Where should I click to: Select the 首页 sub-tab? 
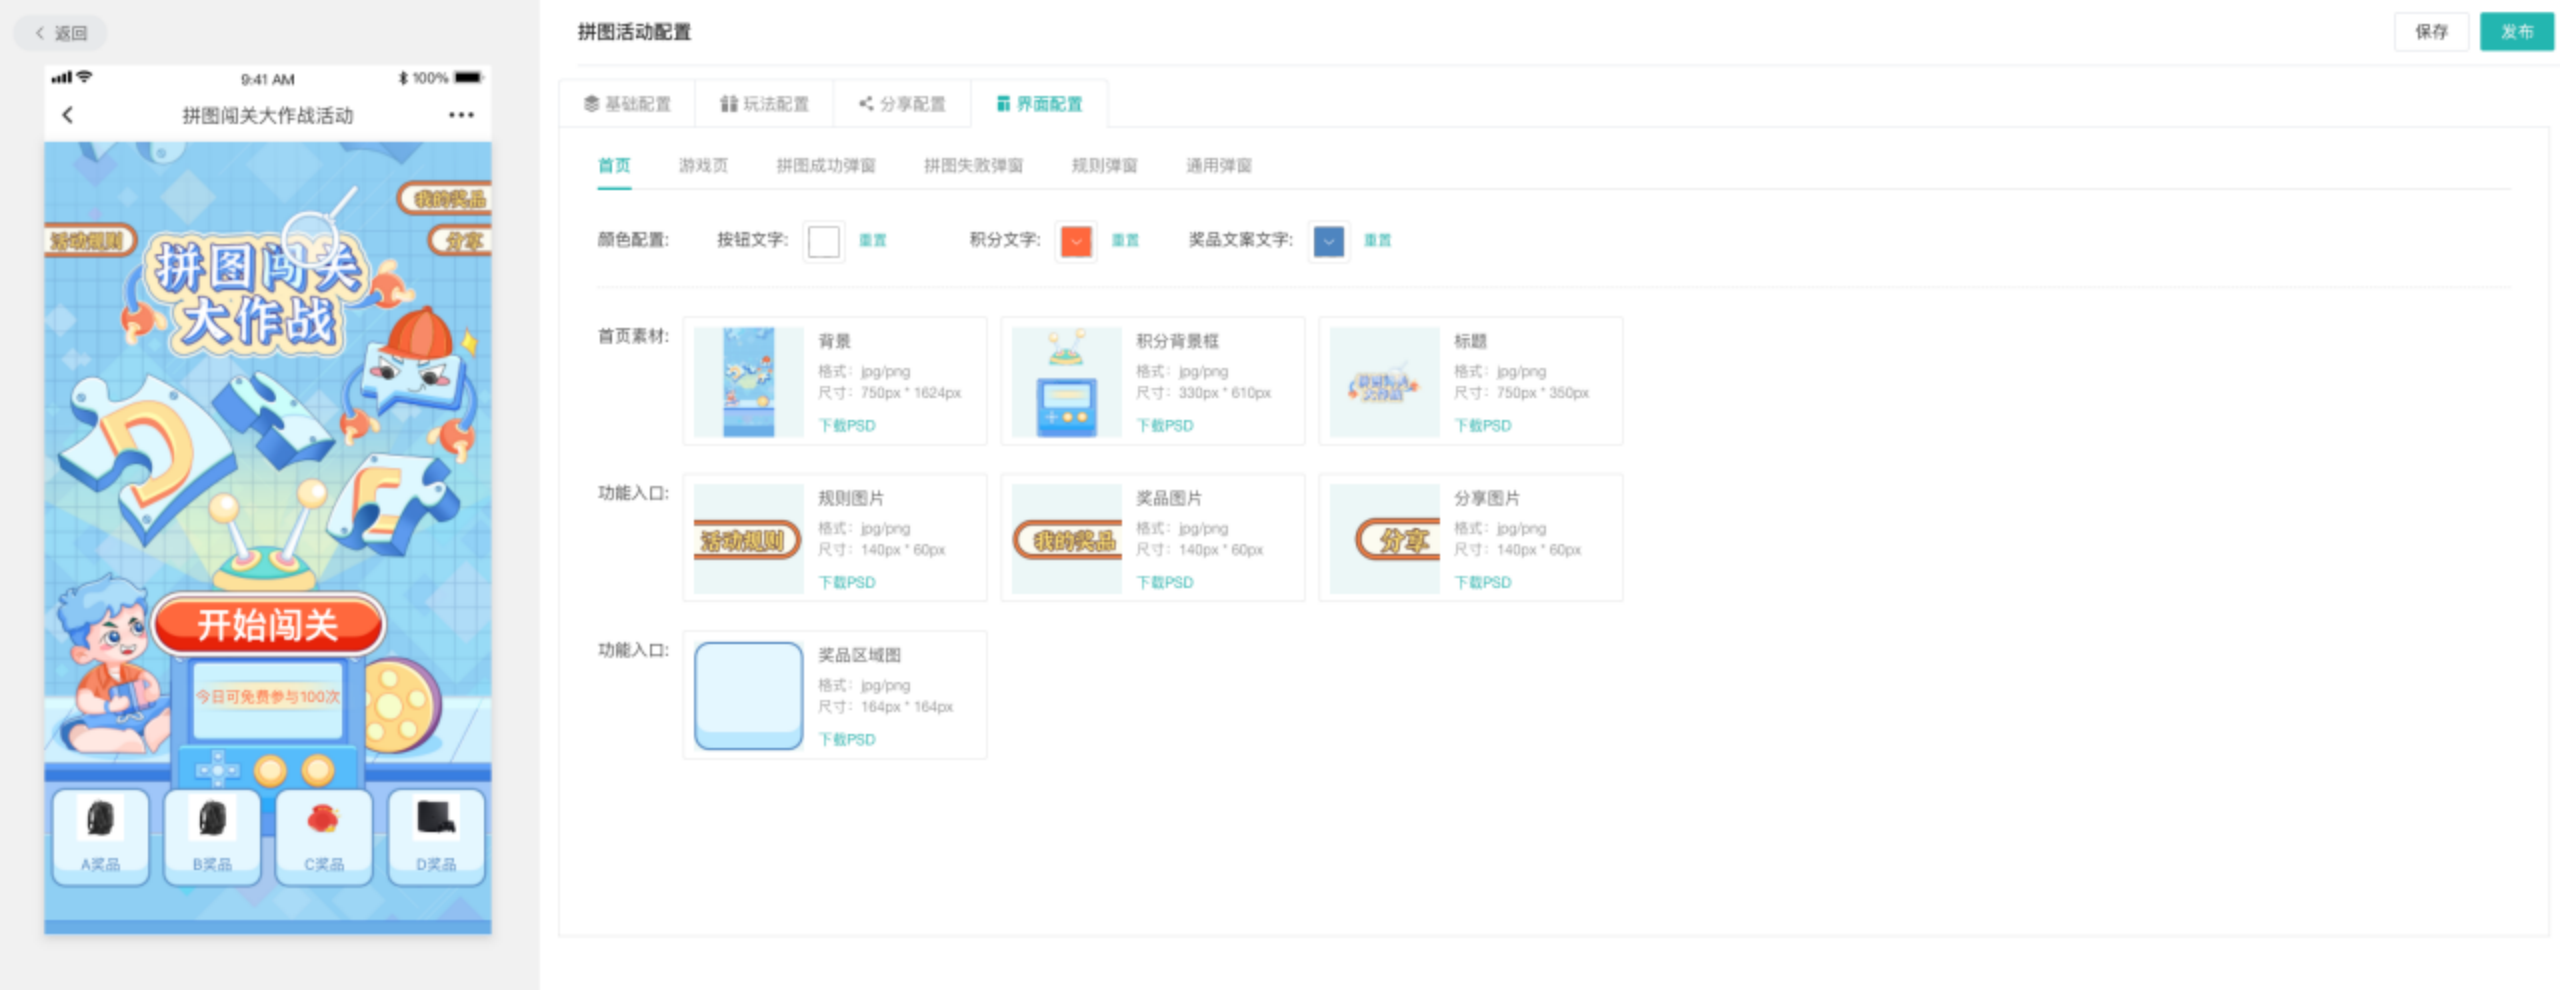[x=614, y=165]
